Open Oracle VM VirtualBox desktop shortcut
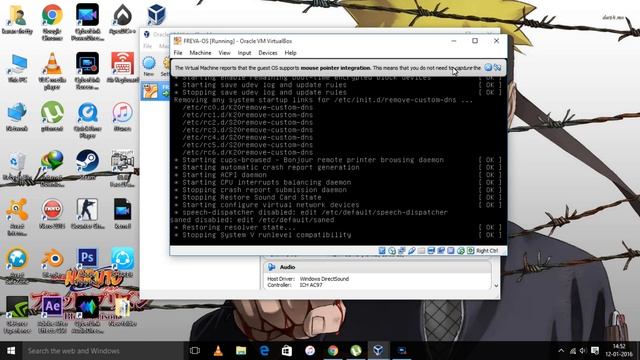 coord(156,14)
